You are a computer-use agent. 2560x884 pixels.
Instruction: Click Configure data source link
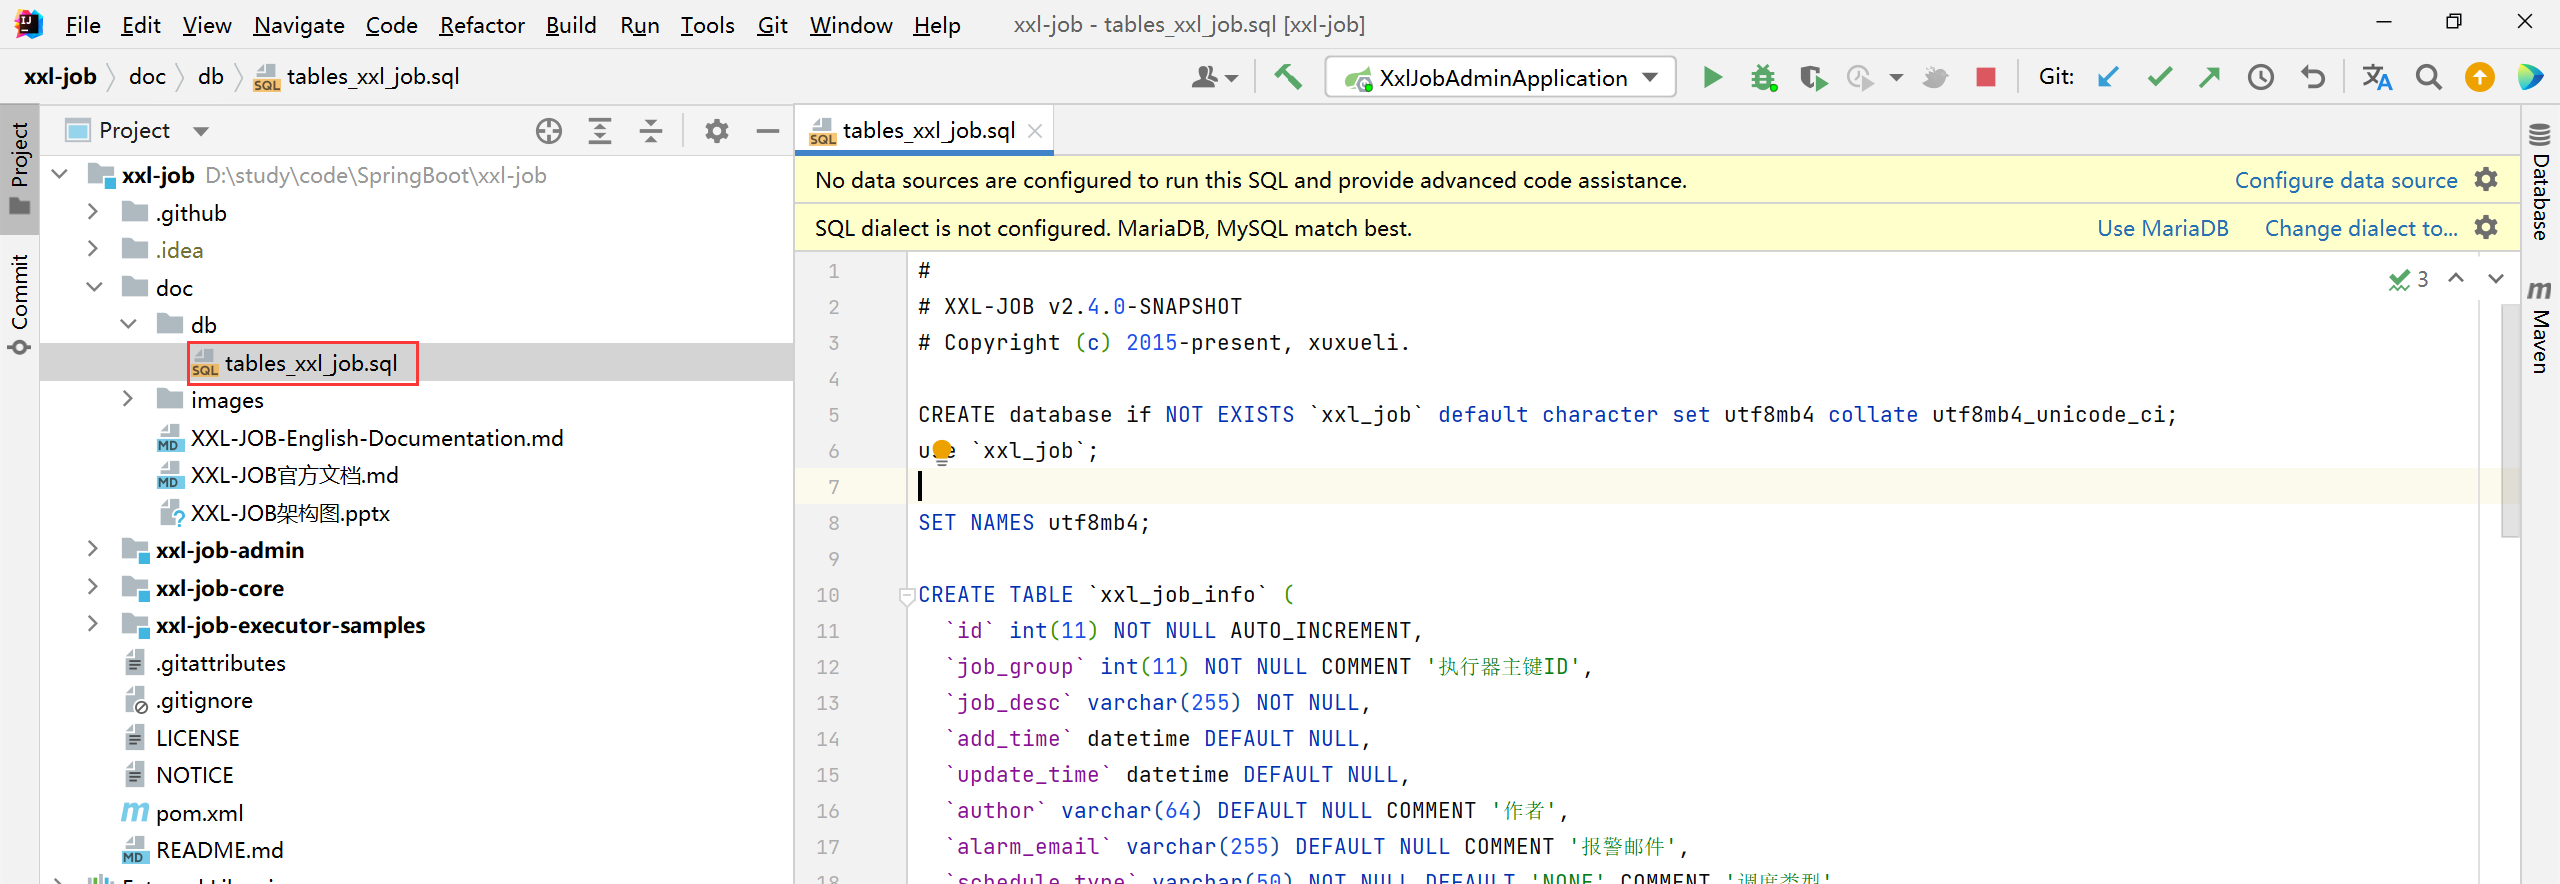pos(2346,180)
